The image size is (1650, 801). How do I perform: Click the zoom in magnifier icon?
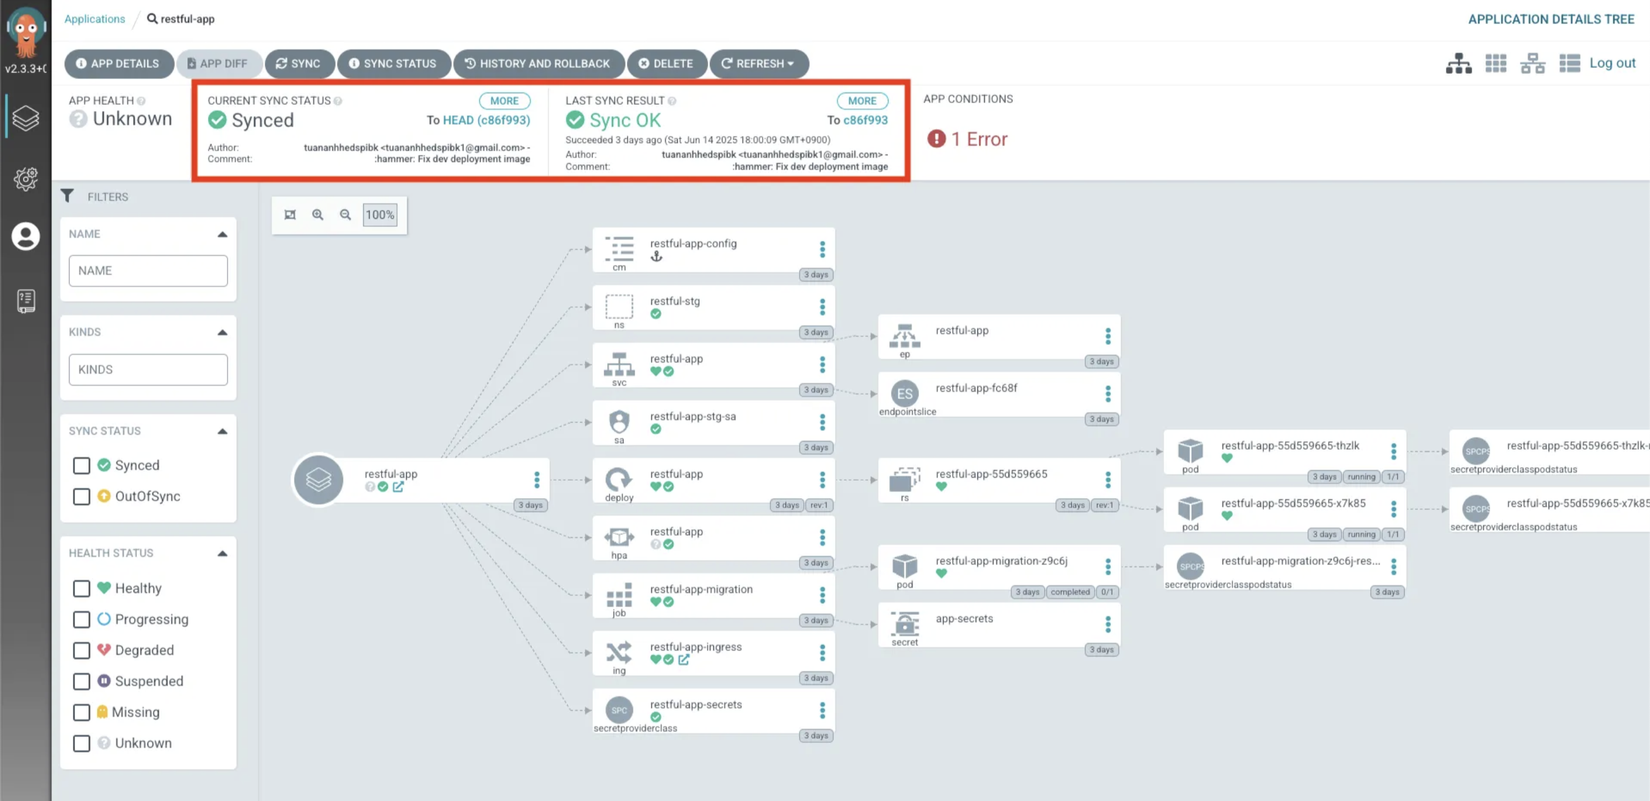click(318, 215)
